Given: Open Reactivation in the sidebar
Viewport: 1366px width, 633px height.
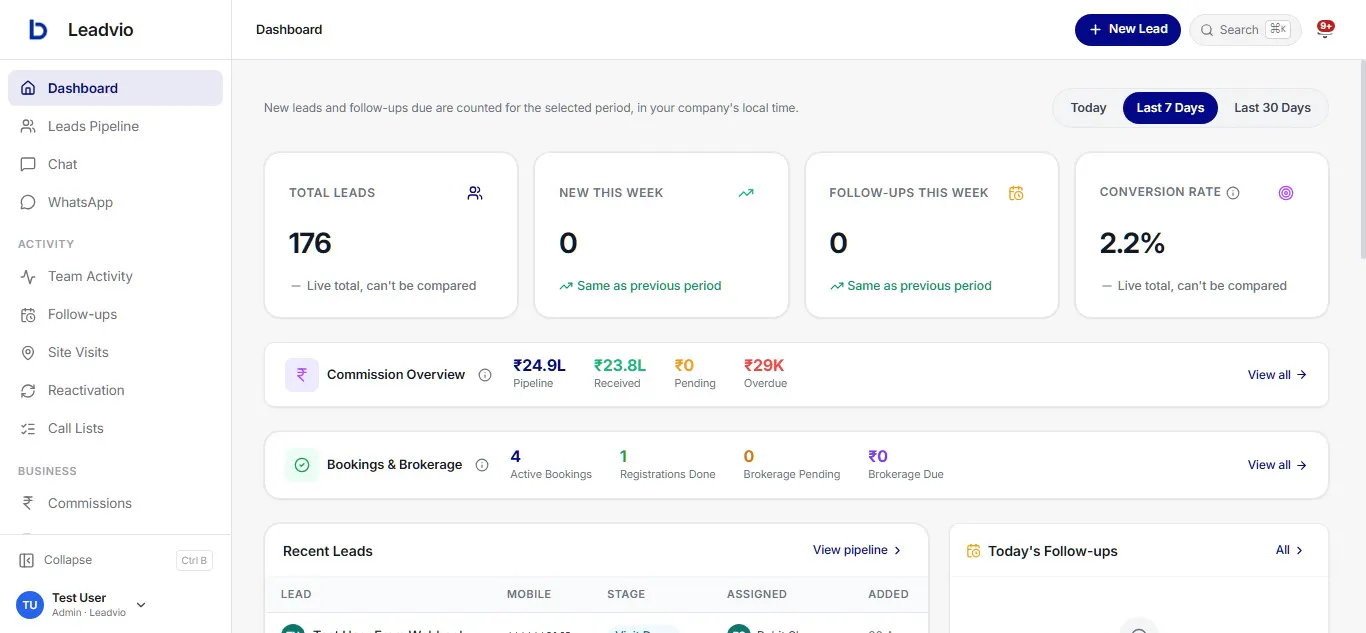Looking at the screenshot, I should [115, 390].
